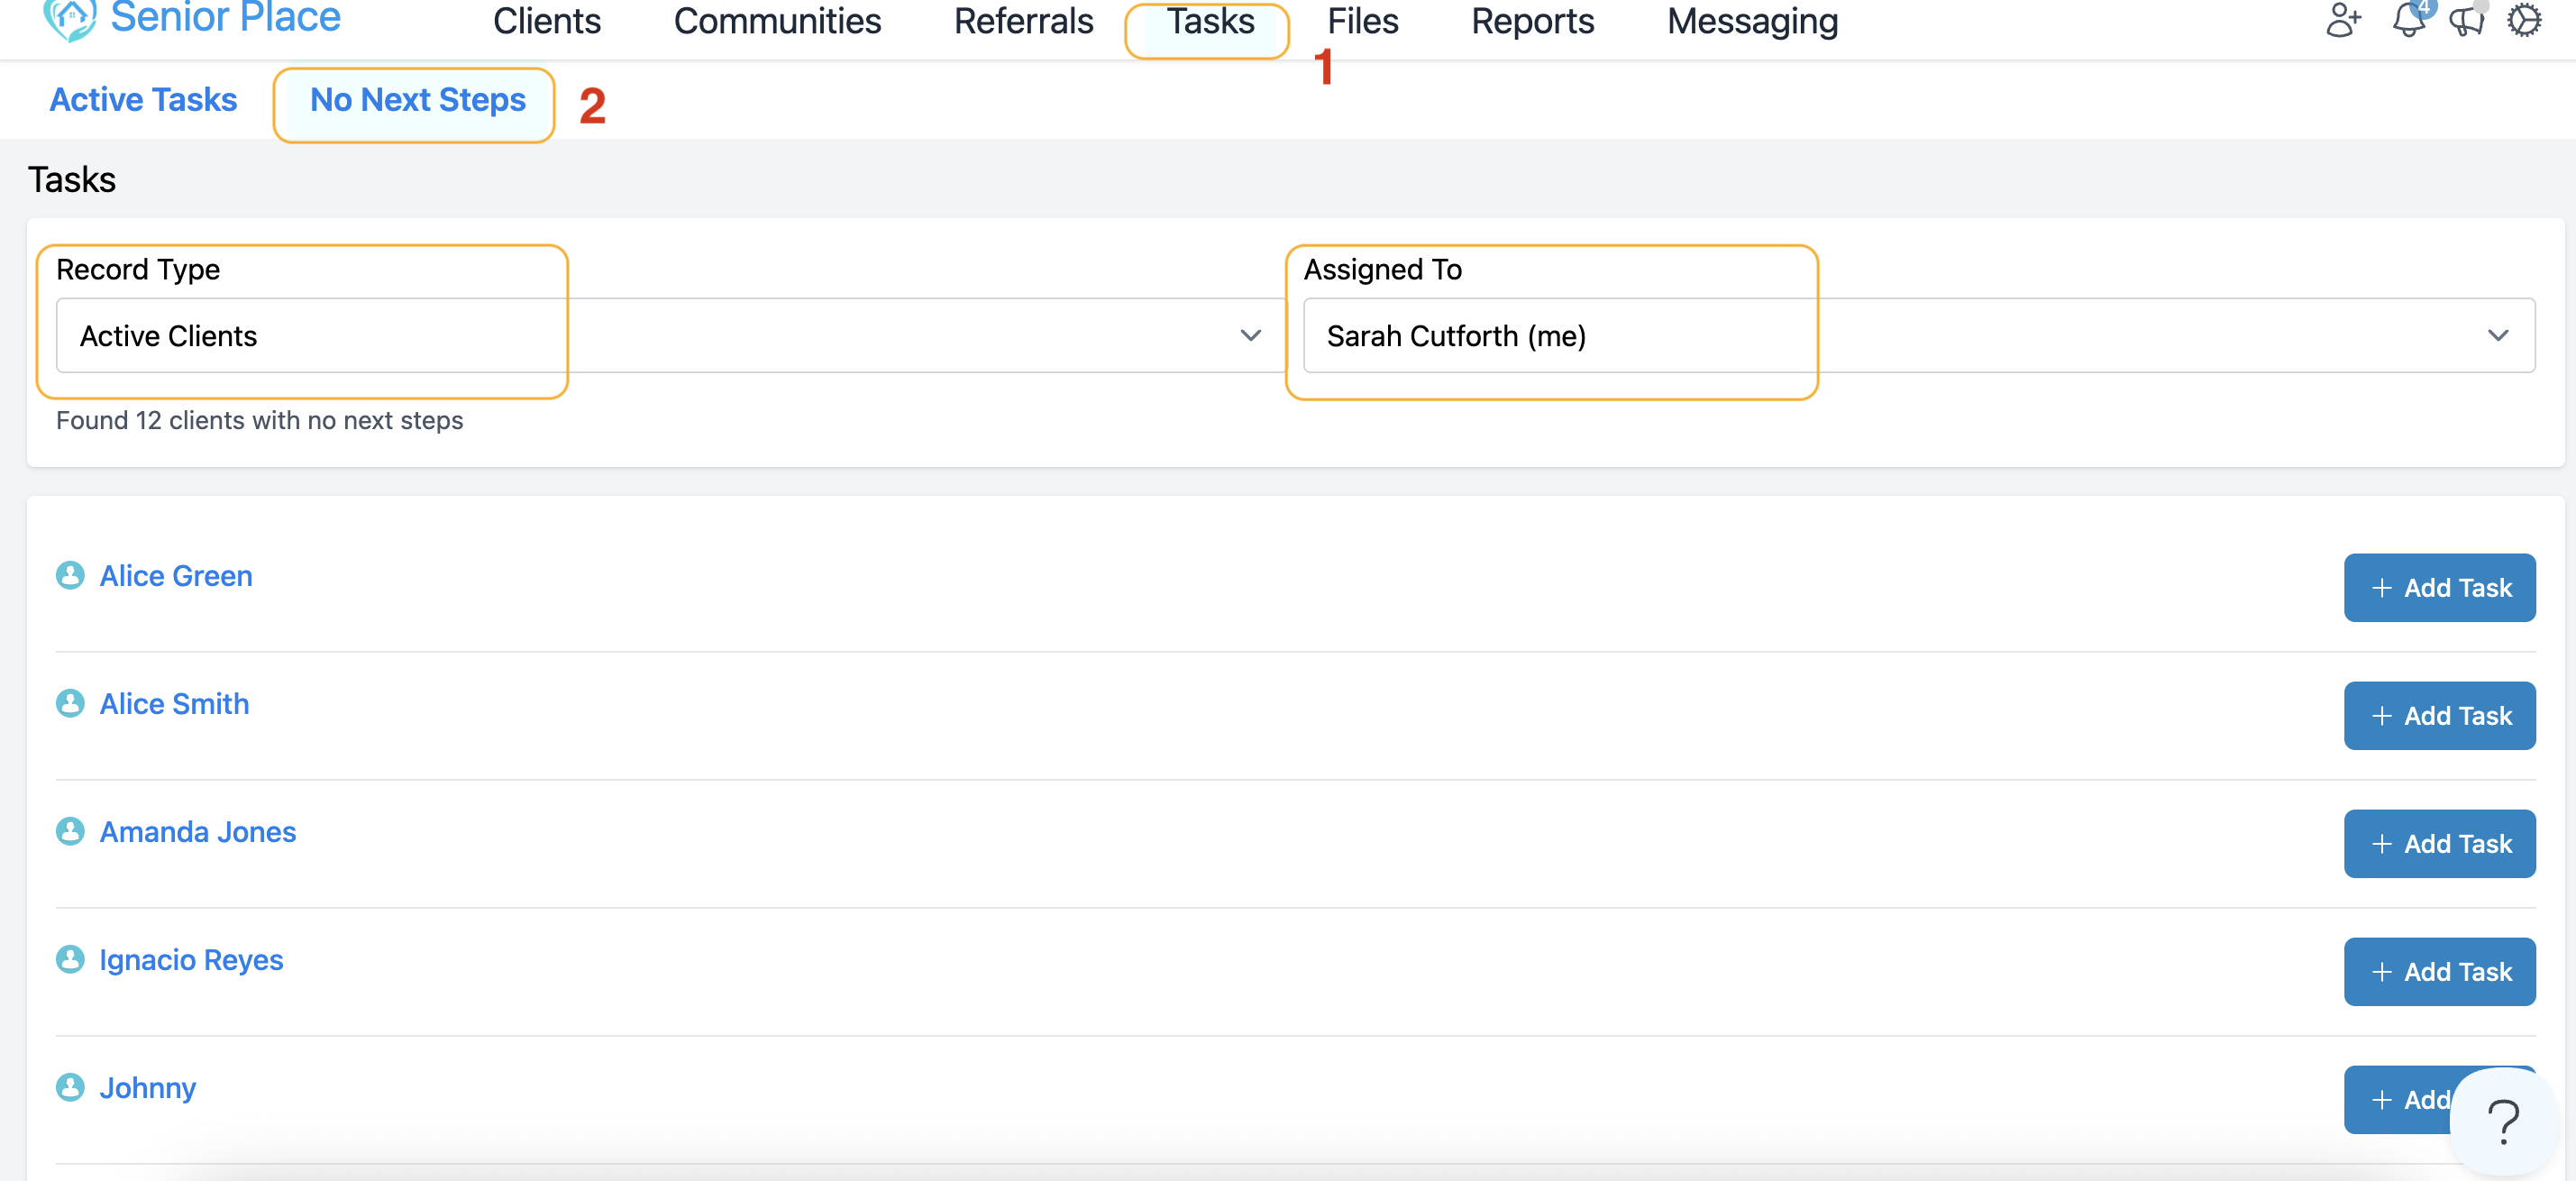Open the Communities menu
The width and height of the screenshot is (2576, 1181).
point(777,21)
